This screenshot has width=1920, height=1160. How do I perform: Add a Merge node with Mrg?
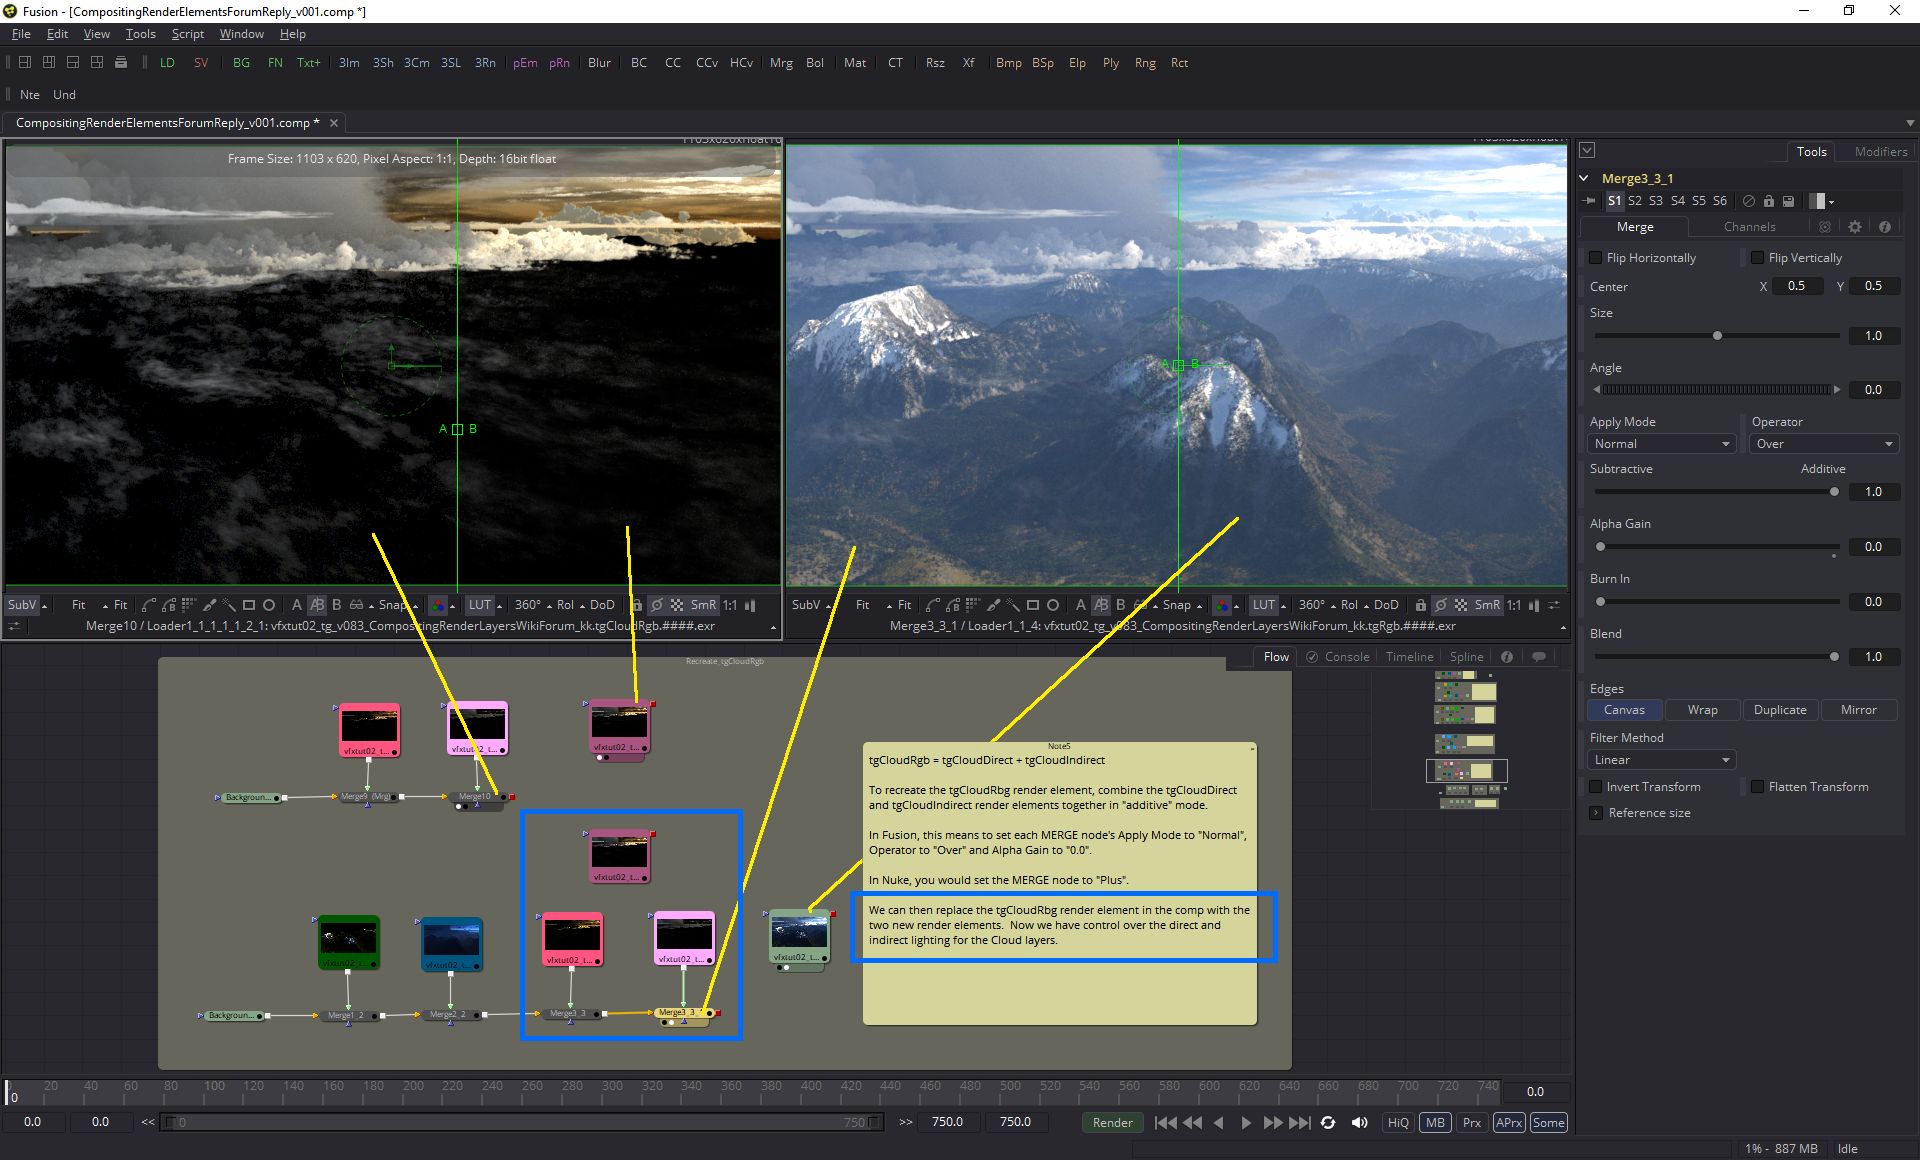(781, 62)
